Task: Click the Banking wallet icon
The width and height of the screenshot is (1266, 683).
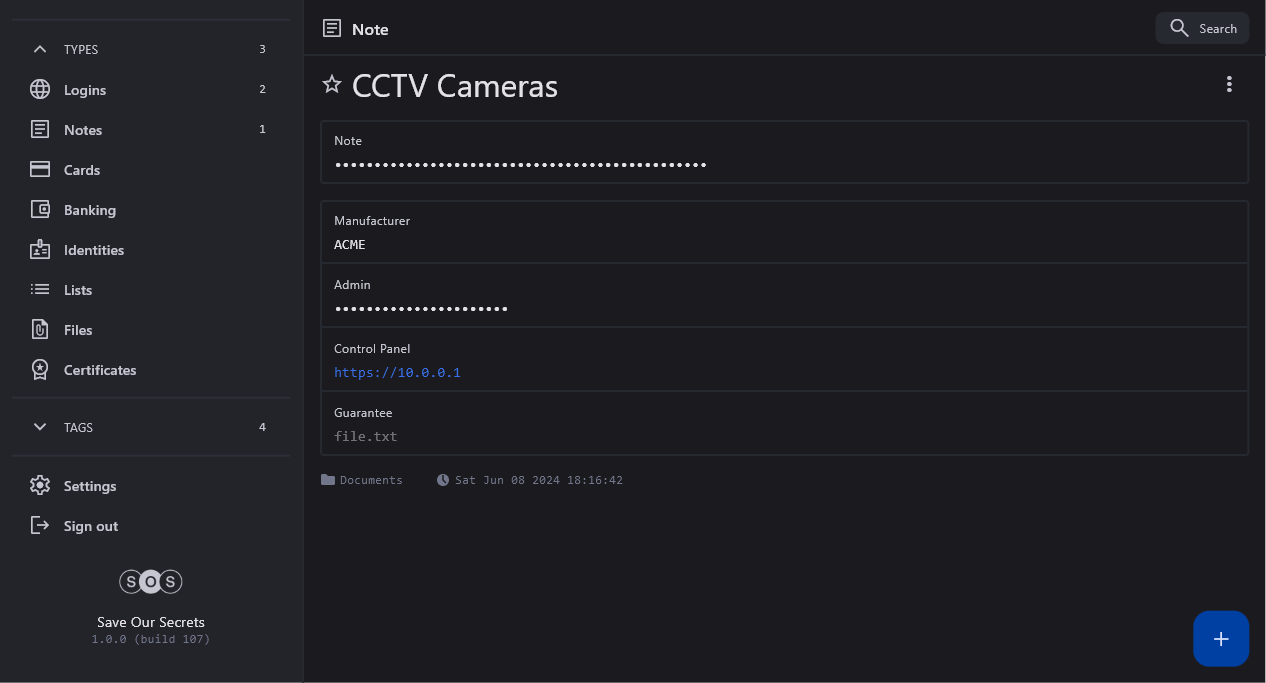Action: pos(40,210)
